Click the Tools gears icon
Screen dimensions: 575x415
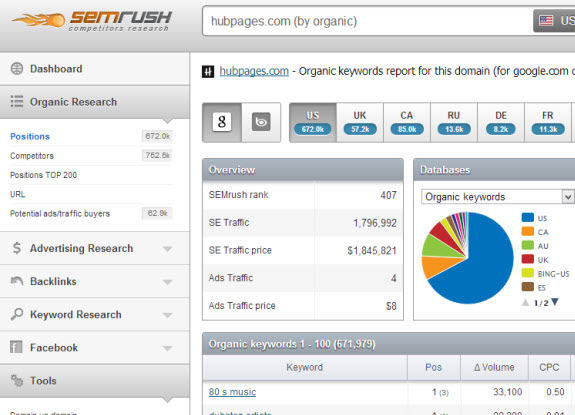click(x=17, y=381)
